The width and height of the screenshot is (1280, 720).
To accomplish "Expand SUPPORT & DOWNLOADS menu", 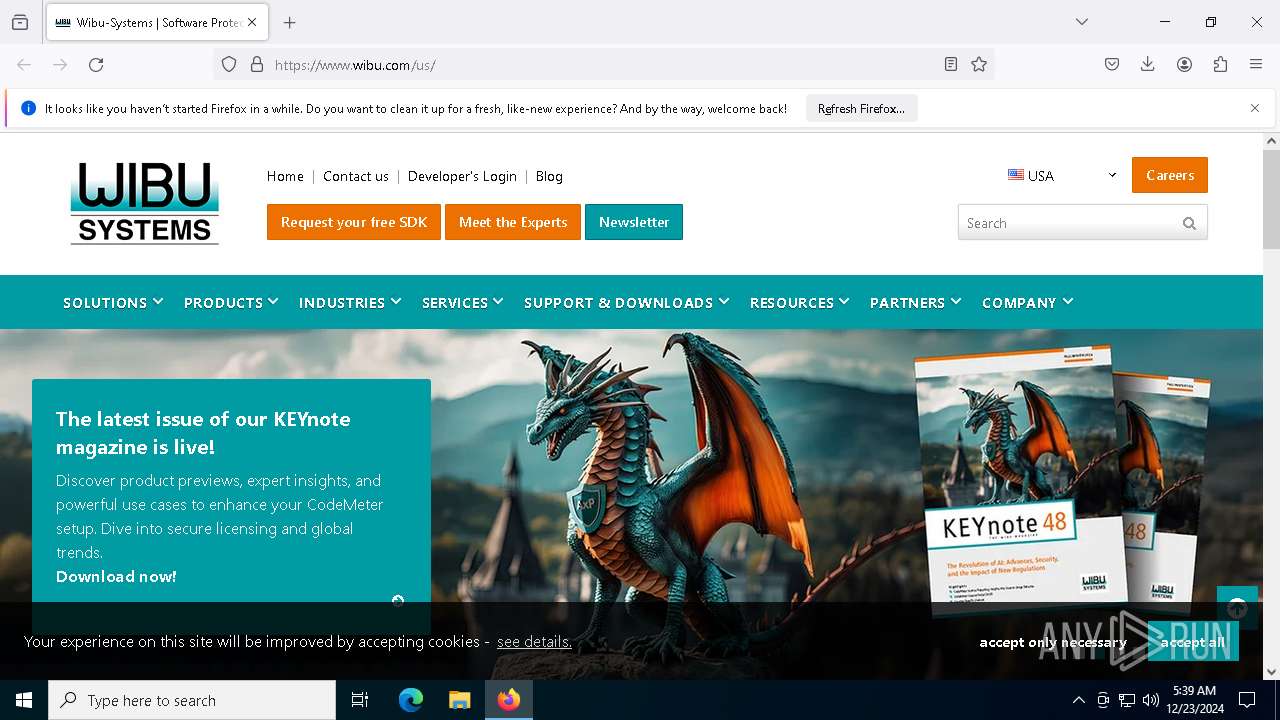I will (x=627, y=302).
